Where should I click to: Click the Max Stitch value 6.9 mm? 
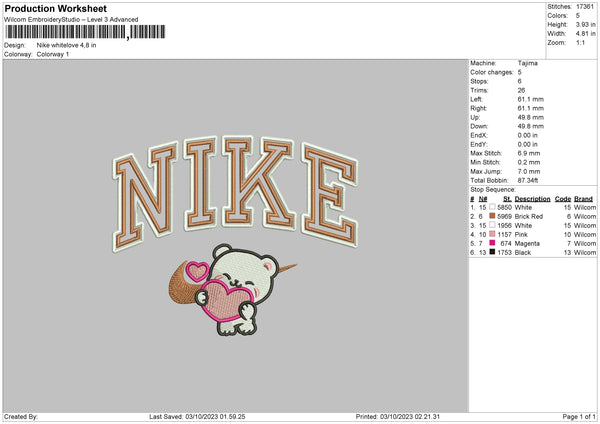529,153
